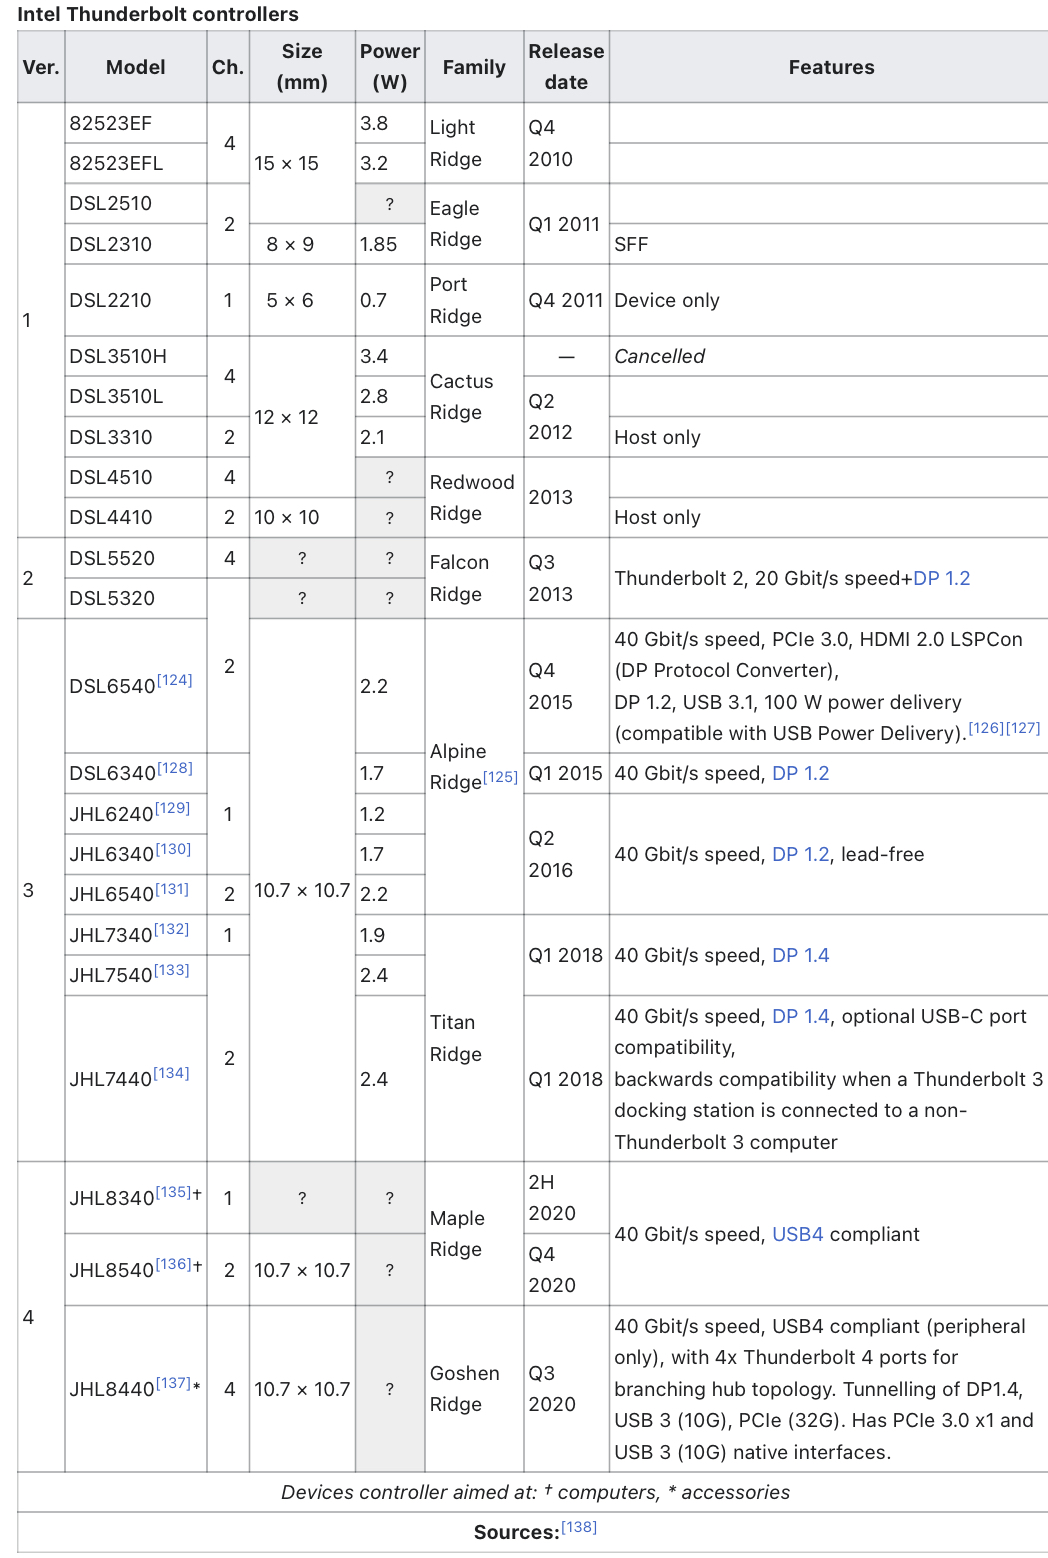
Task: Click the 'Port Ridge' family cell
Action: coord(474,300)
